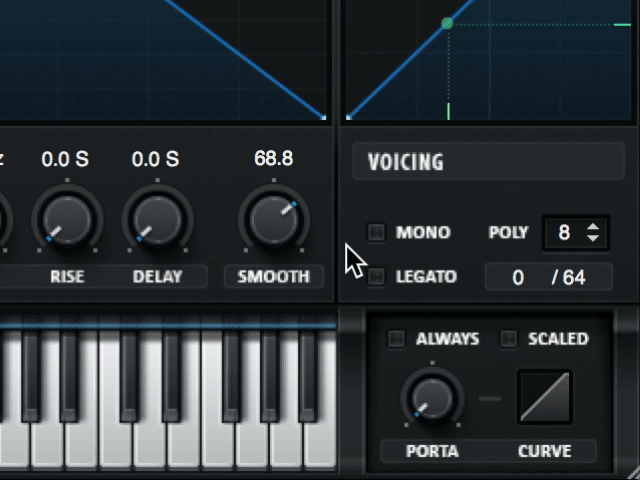Image resolution: width=640 pixels, height=480 pixels.
Task: Click the green curve point in graph
Action: click(x=447, y=23)
